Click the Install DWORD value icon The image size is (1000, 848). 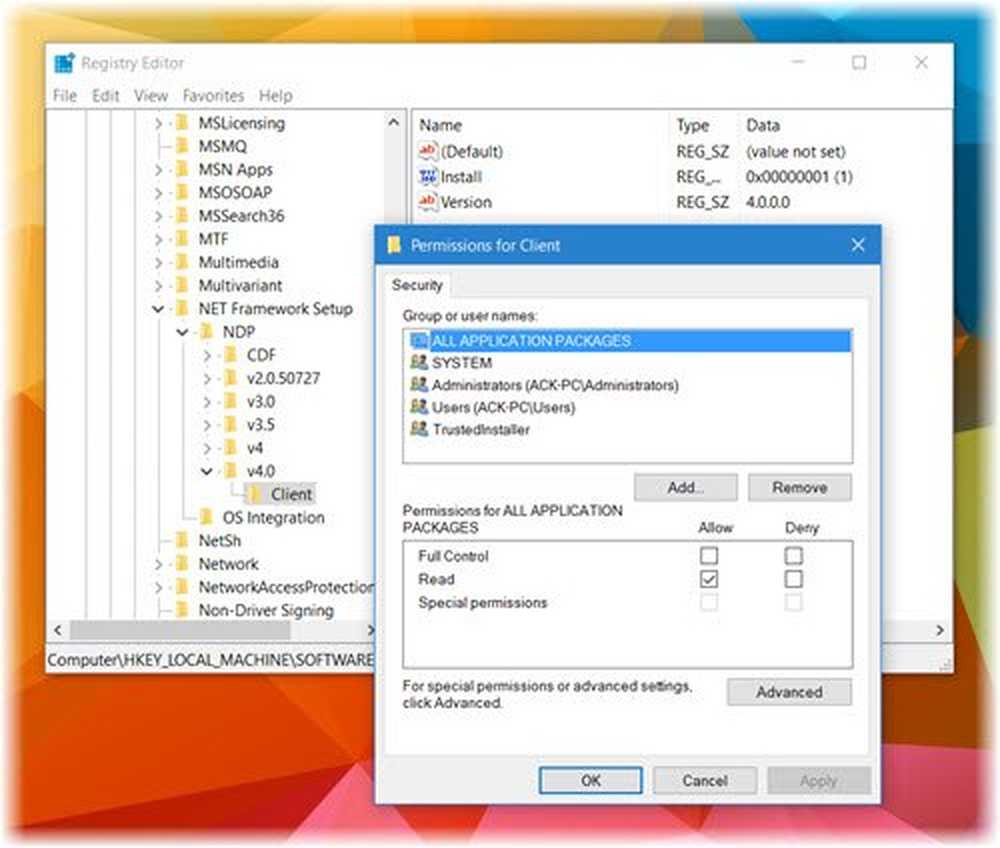click(427, 177)
